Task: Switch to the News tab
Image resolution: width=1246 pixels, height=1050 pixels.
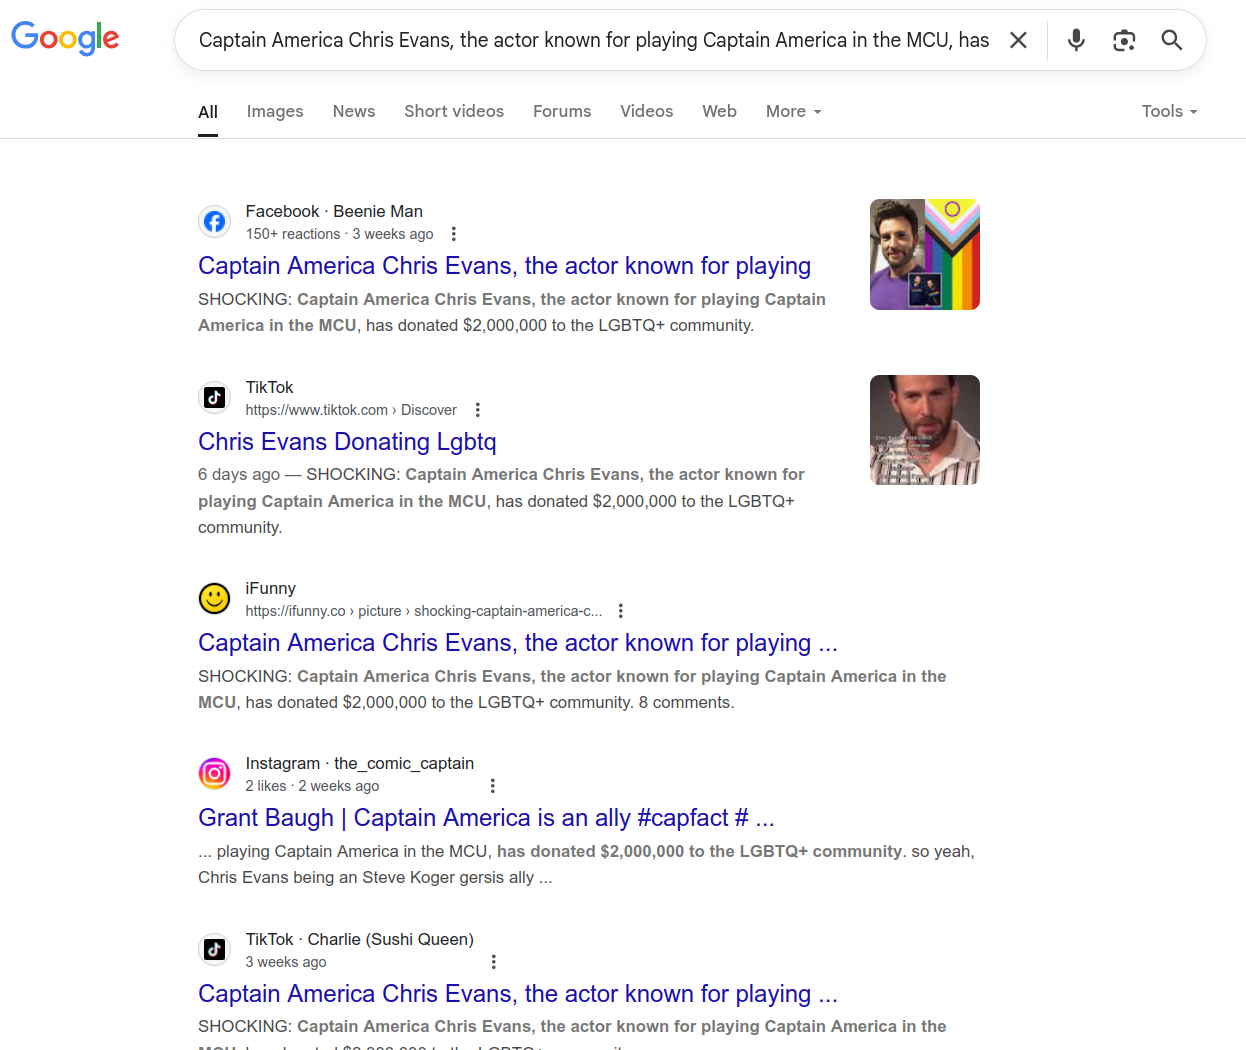Action: point(354,111)
